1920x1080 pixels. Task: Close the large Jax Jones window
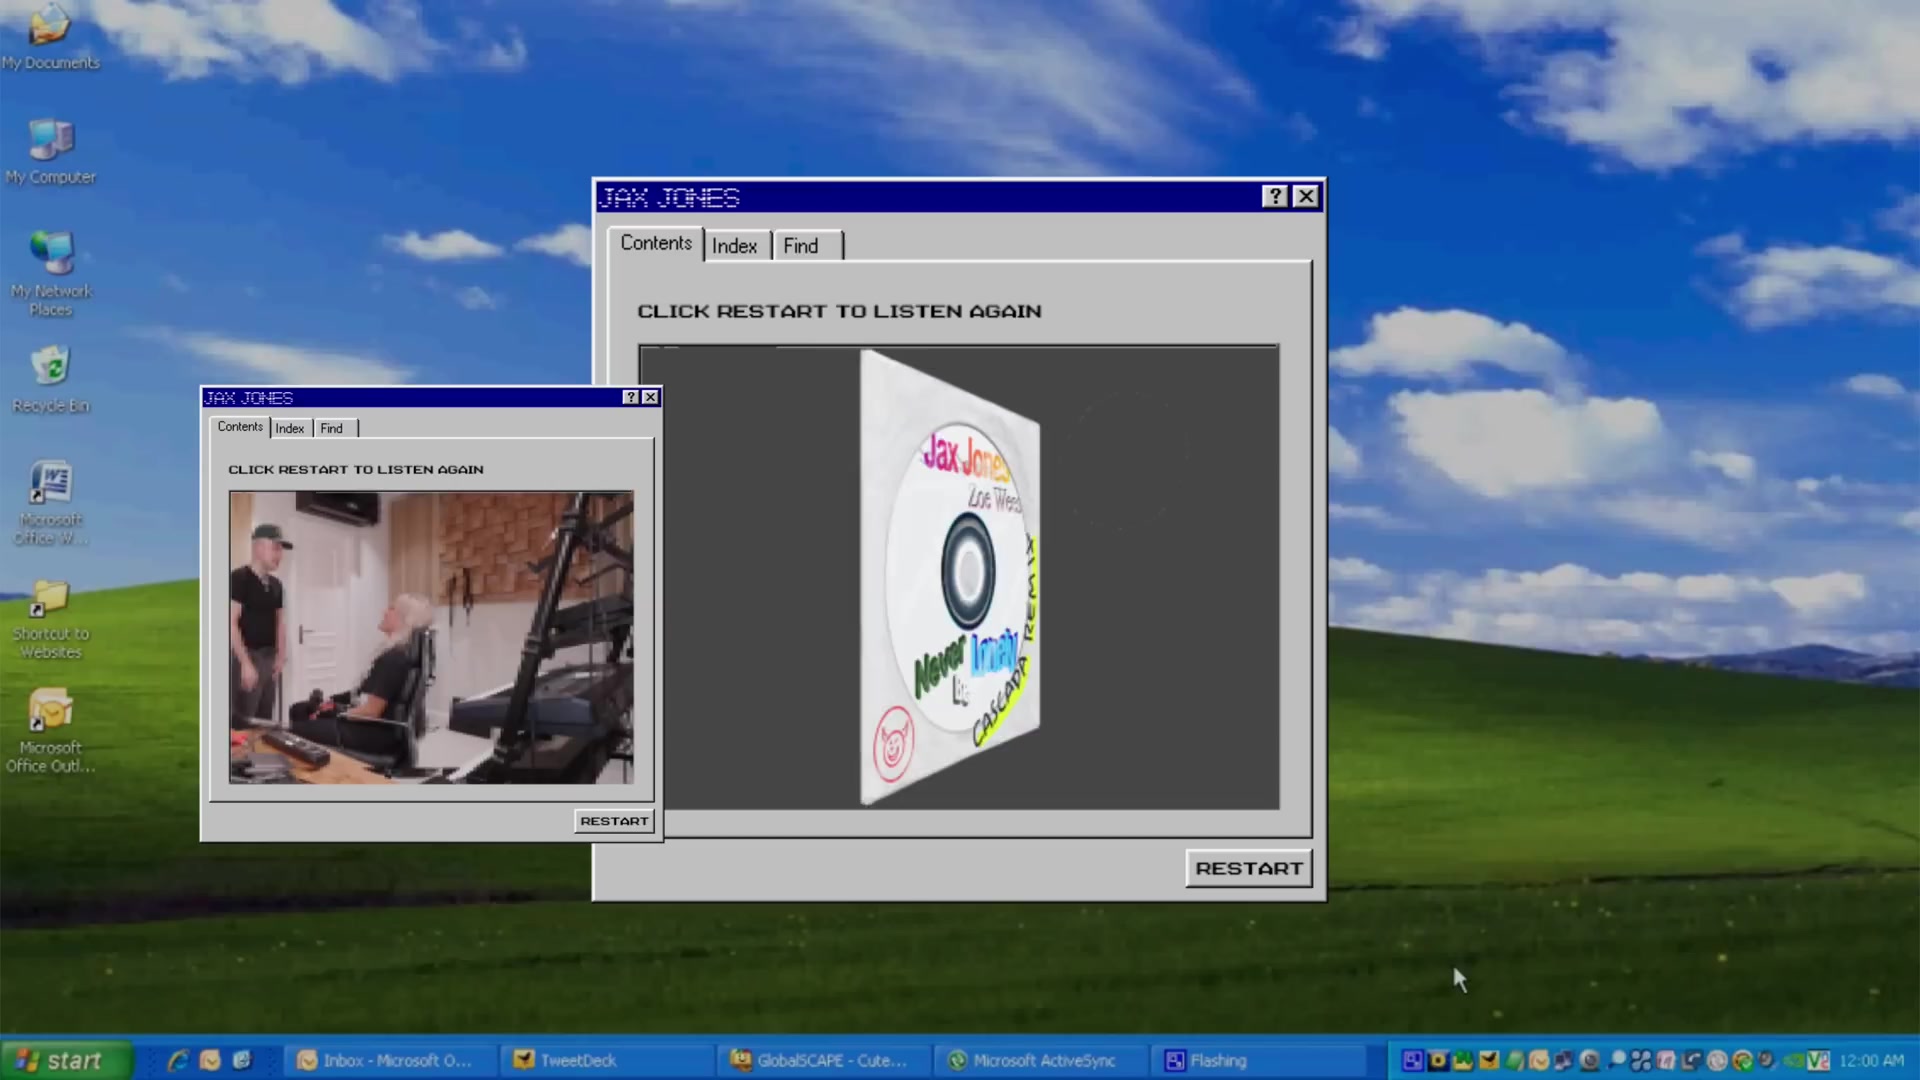click(x=1306, y=196)
